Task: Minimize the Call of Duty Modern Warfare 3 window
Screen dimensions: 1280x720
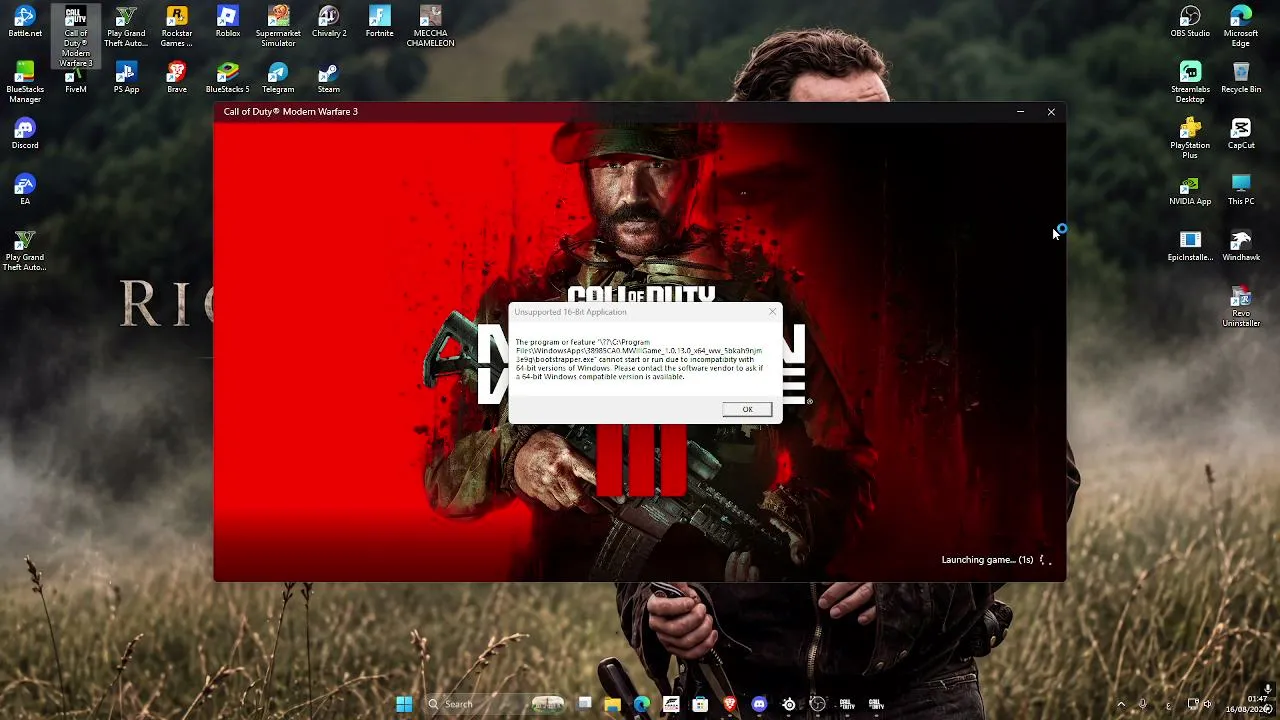Action: (1020, 112)
